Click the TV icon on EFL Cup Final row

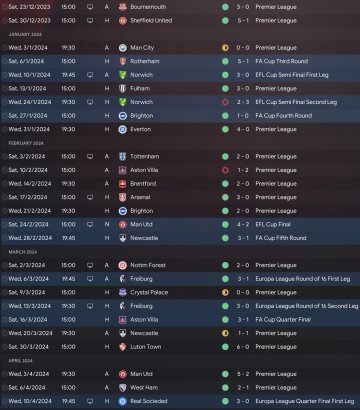[90, 225]
